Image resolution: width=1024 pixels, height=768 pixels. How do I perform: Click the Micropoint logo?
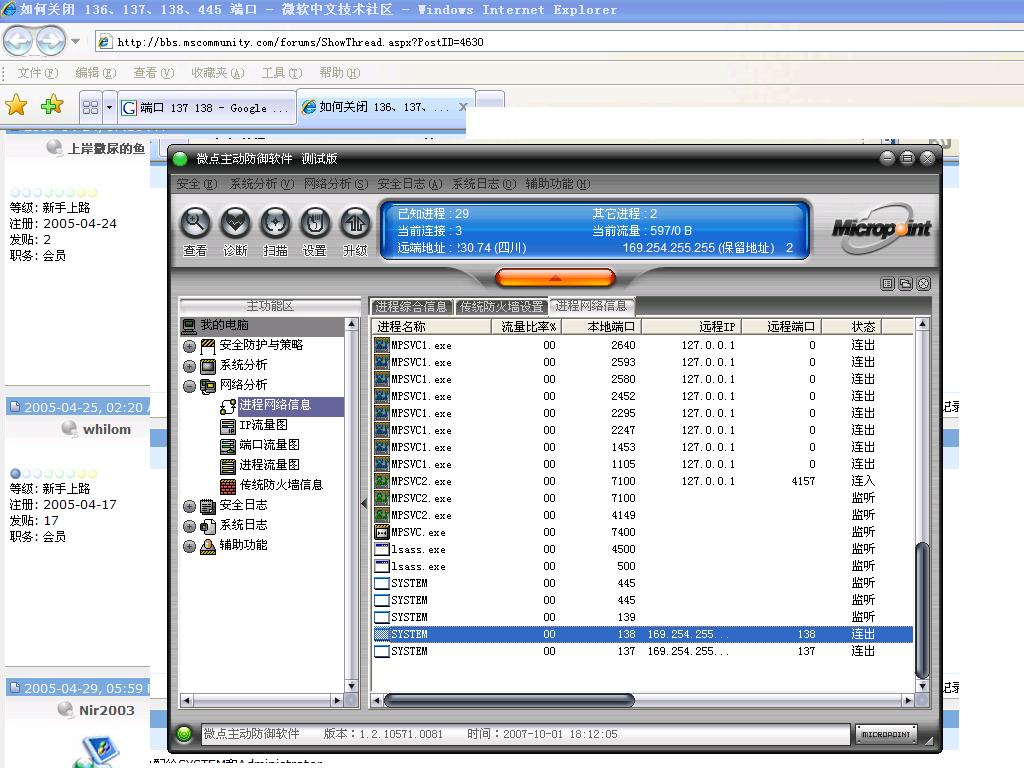881,229
